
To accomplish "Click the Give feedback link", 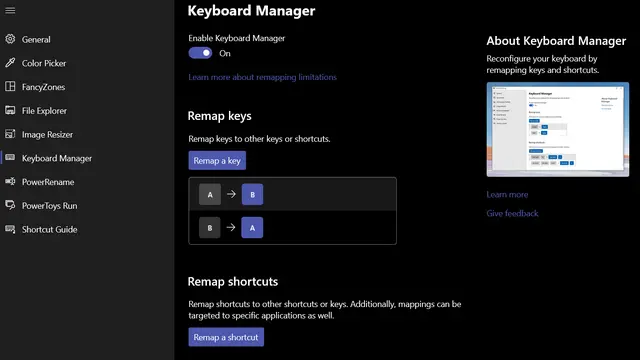I will [512, 213].
